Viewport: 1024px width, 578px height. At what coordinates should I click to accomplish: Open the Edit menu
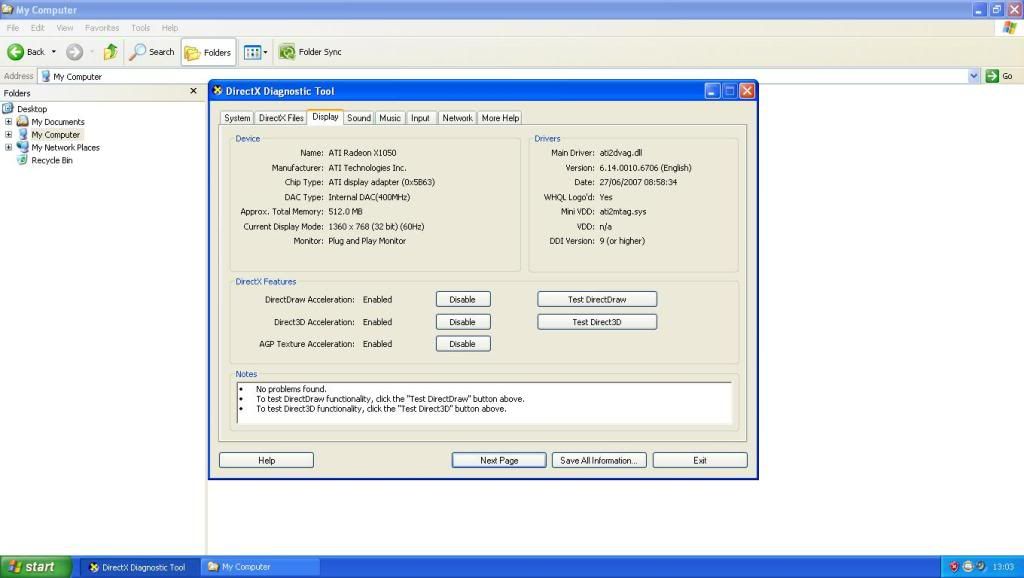point(37,28)
